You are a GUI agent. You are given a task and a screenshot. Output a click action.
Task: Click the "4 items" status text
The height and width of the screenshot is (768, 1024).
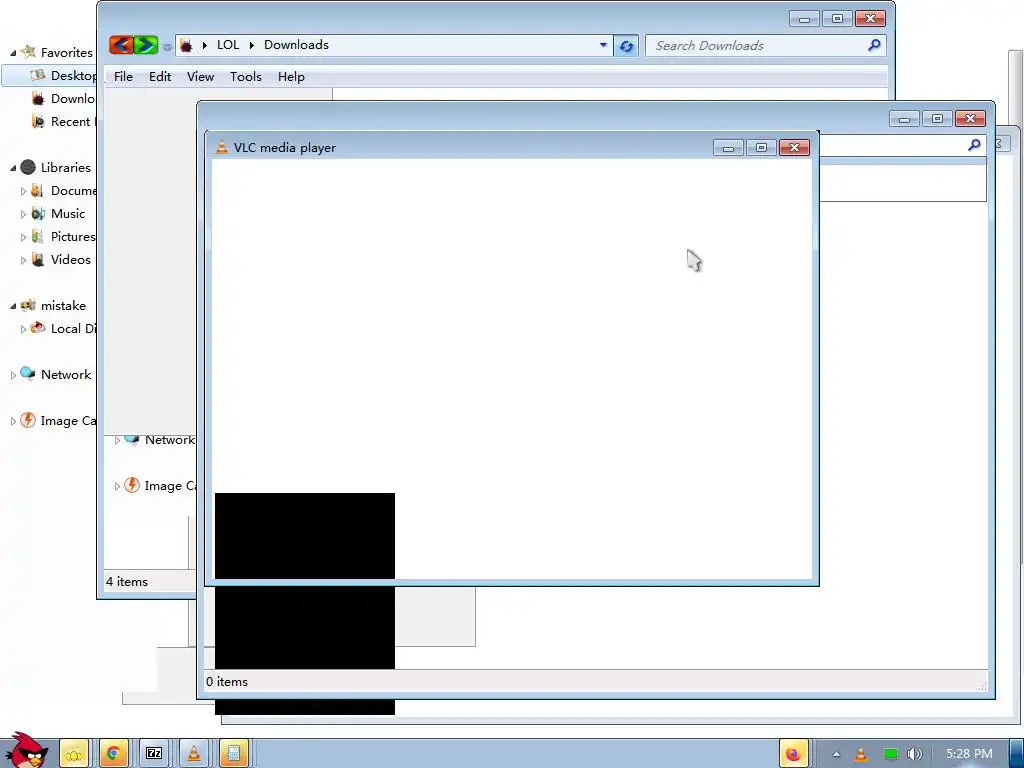[127, 581]
